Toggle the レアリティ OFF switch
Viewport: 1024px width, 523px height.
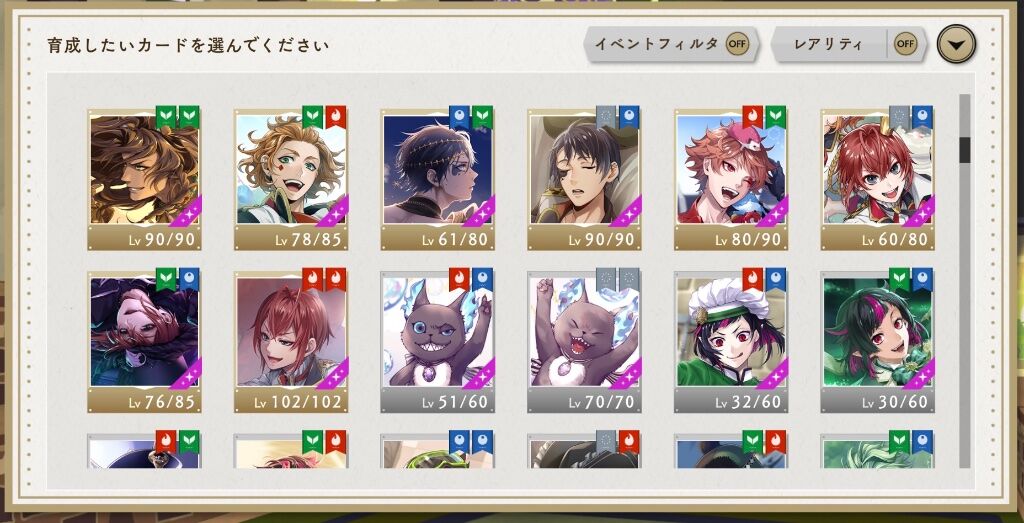tap(904, 44)
